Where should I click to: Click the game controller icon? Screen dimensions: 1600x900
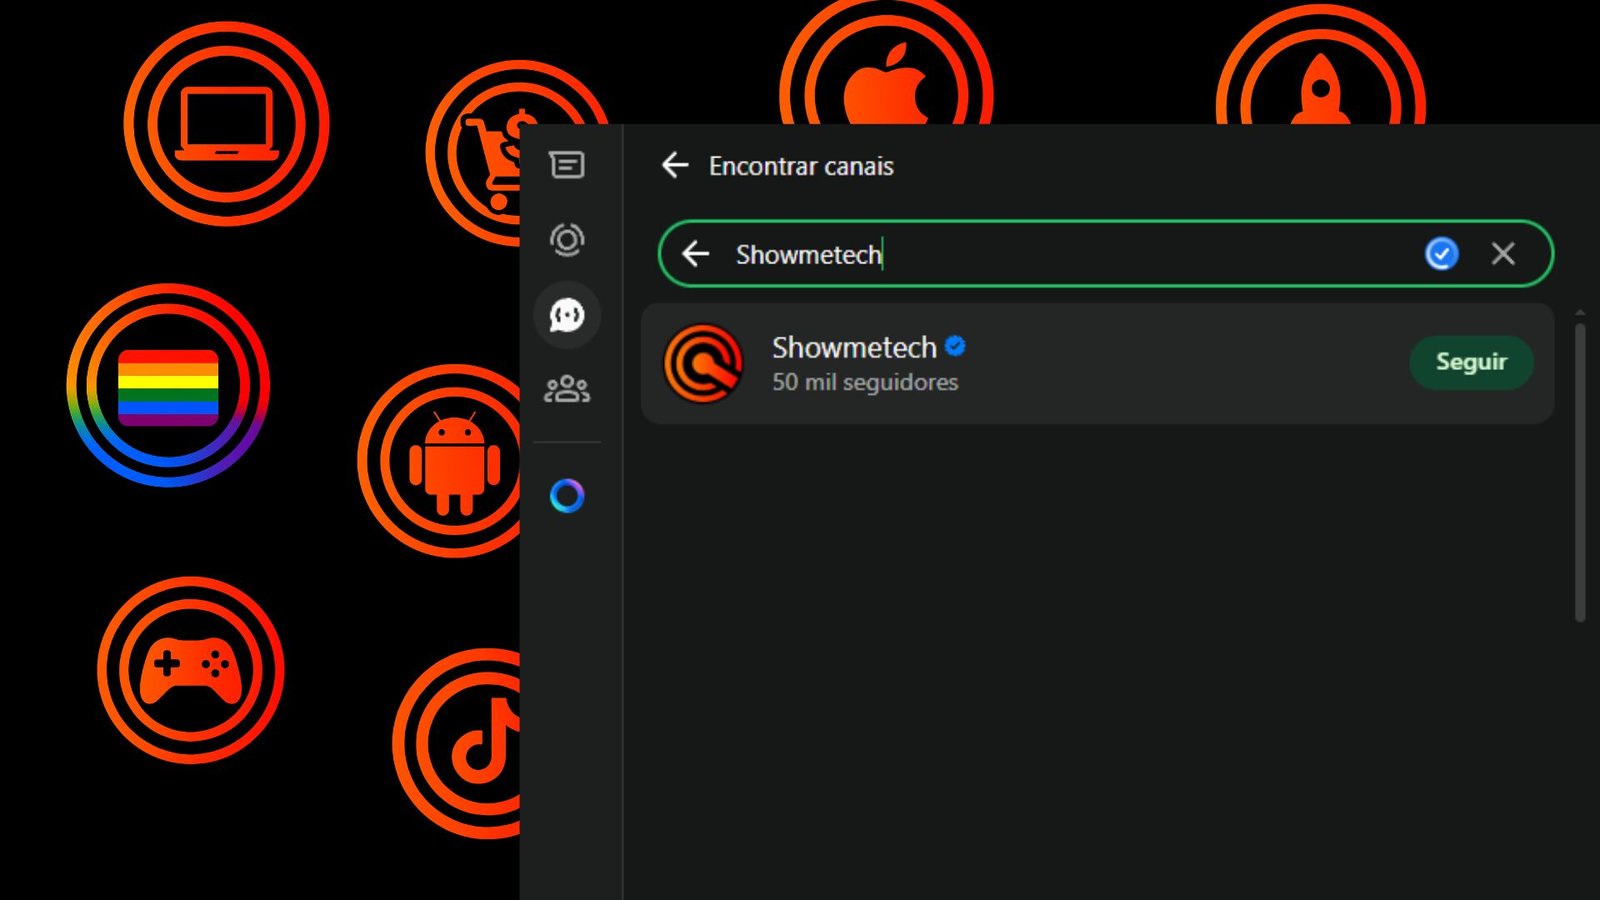pos(190,670)
